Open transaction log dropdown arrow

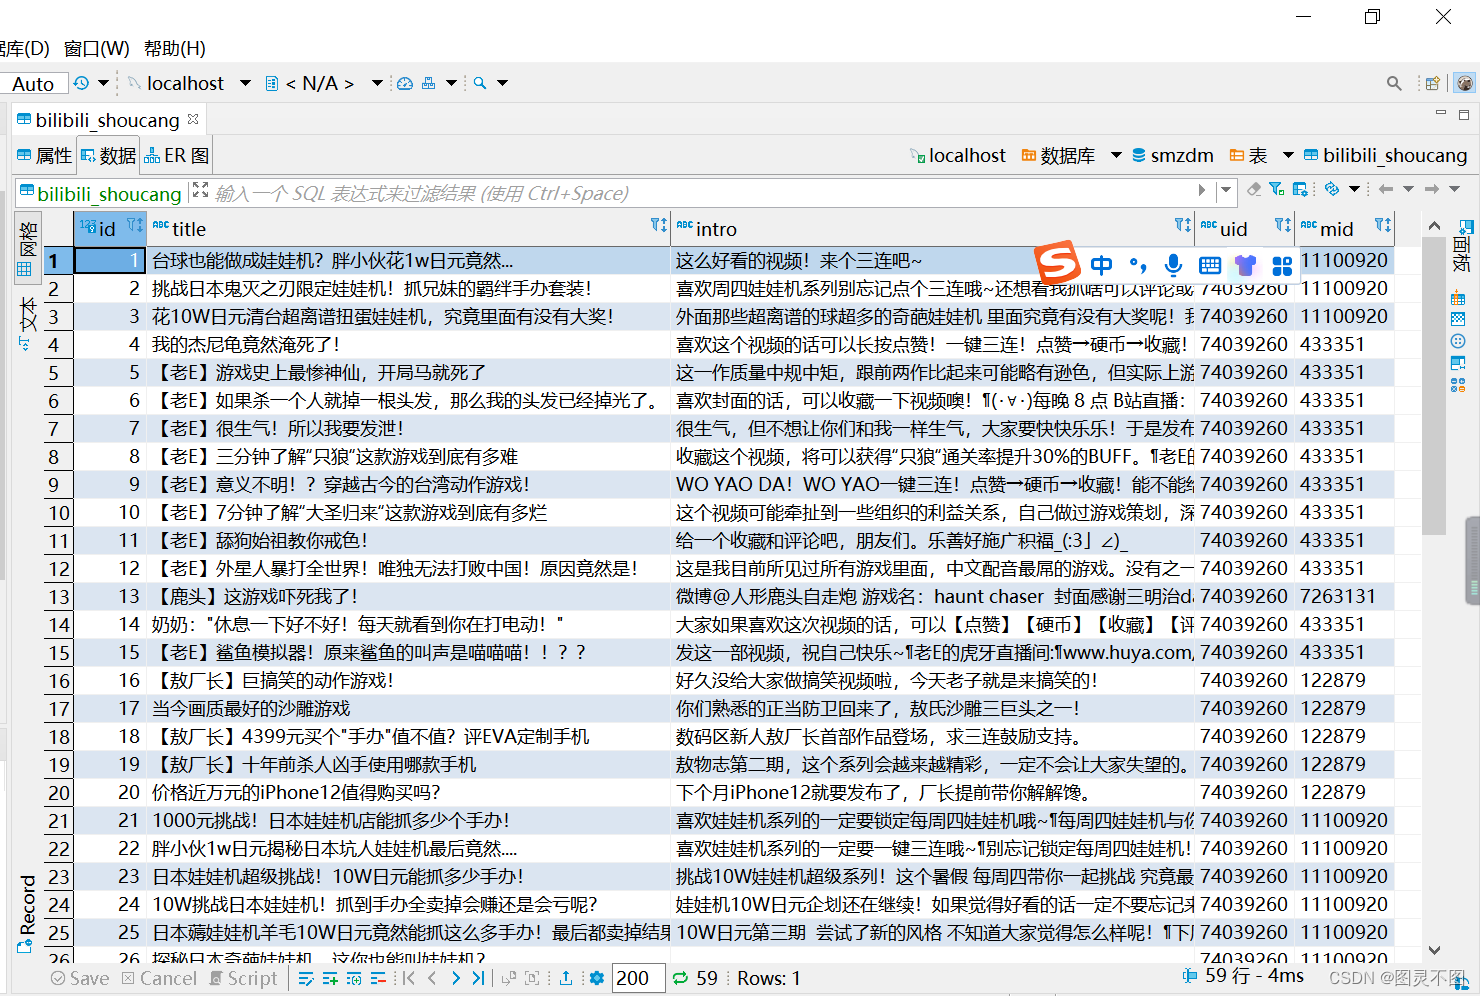[103, 83]
